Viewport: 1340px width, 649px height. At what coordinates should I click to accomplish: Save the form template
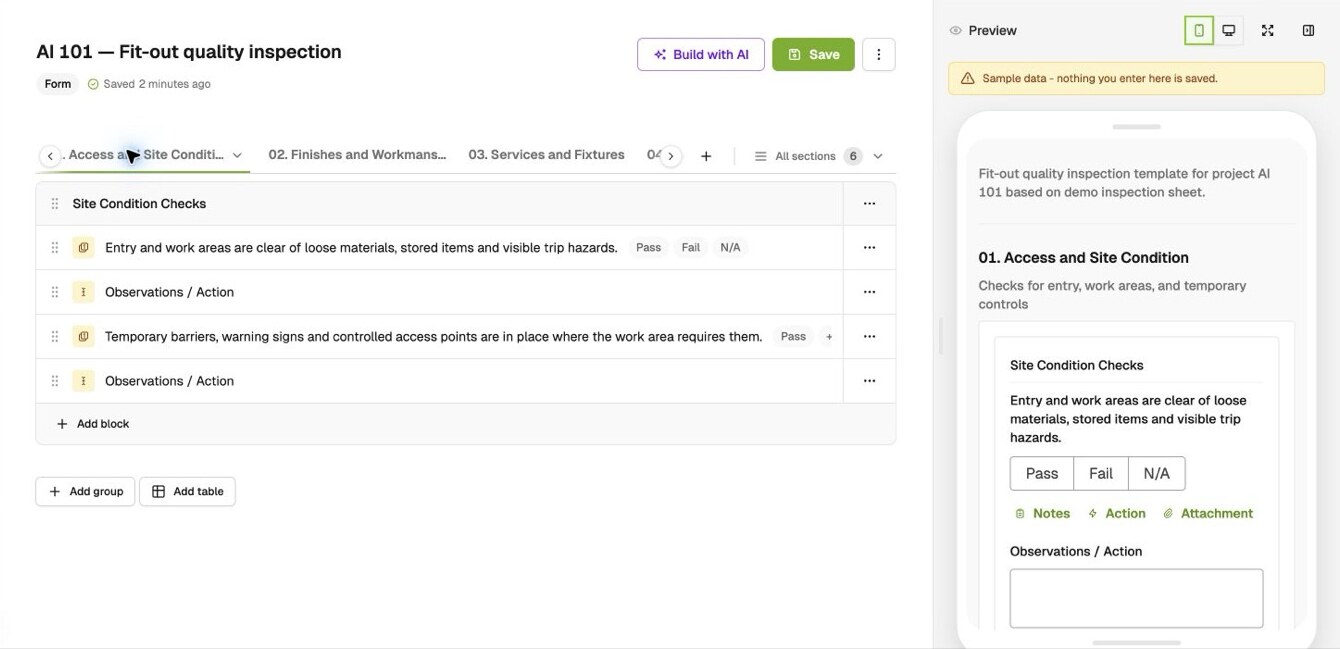click(813, 55)
